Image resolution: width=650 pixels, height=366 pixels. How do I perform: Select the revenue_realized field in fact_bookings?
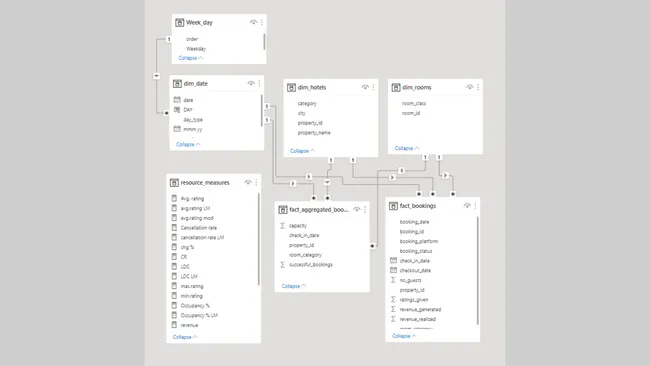point(418,319)
